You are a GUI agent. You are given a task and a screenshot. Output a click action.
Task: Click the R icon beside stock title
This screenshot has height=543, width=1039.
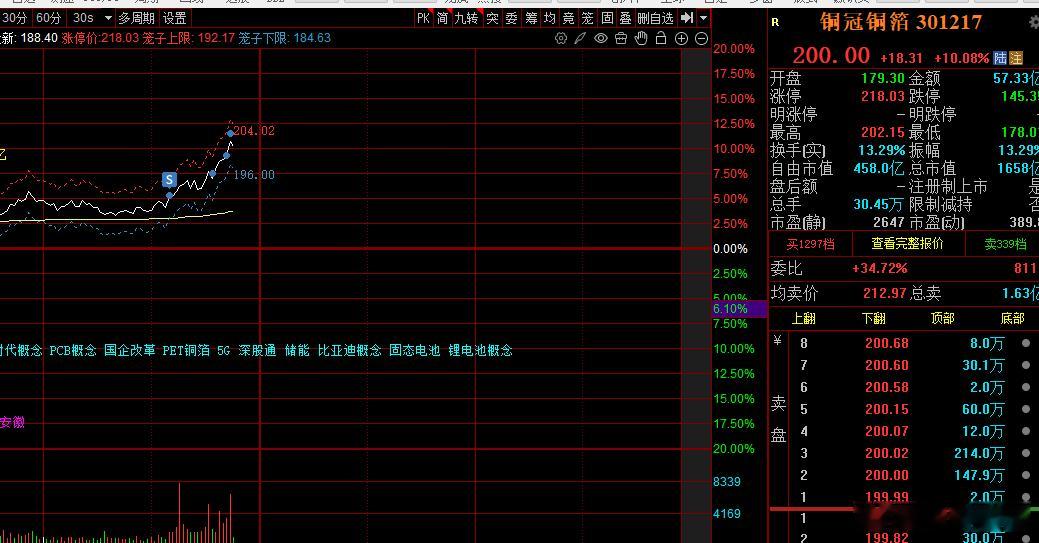[775, 23]
